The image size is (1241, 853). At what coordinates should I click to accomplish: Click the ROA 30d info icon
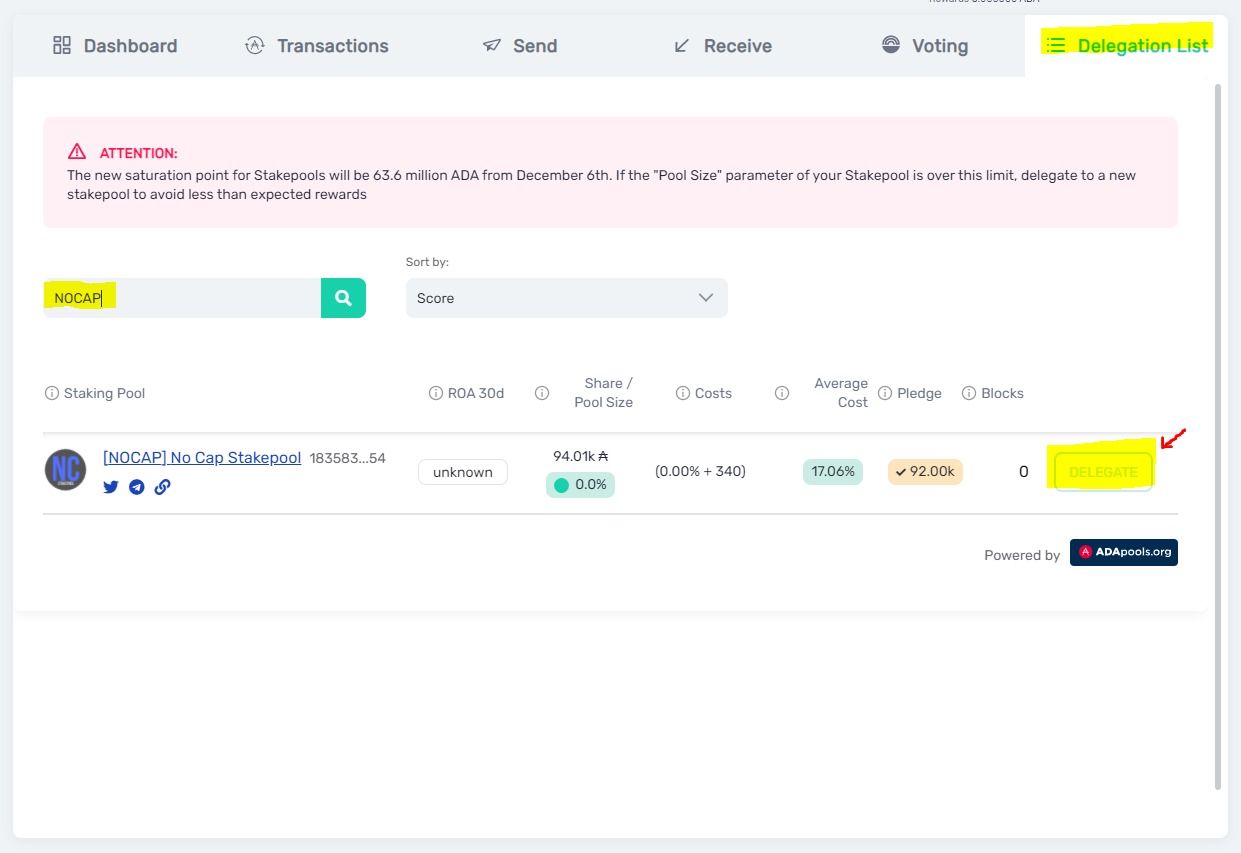436,393
